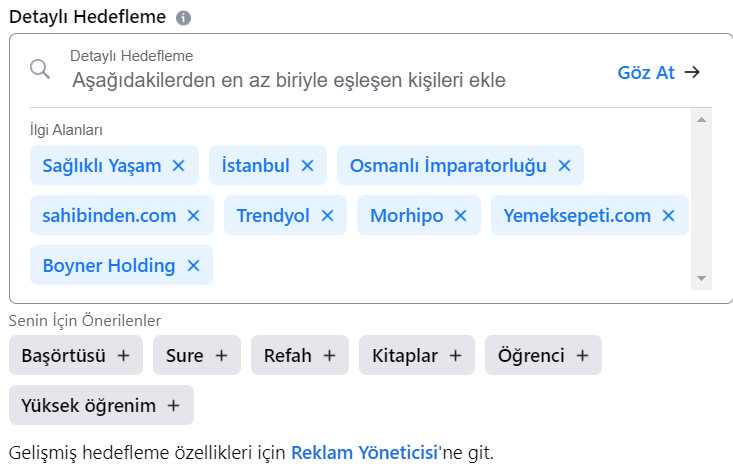Remove the Trendyol interest tag
The height and width of the screenshot is (475, 733).
(x=327, y=216)
